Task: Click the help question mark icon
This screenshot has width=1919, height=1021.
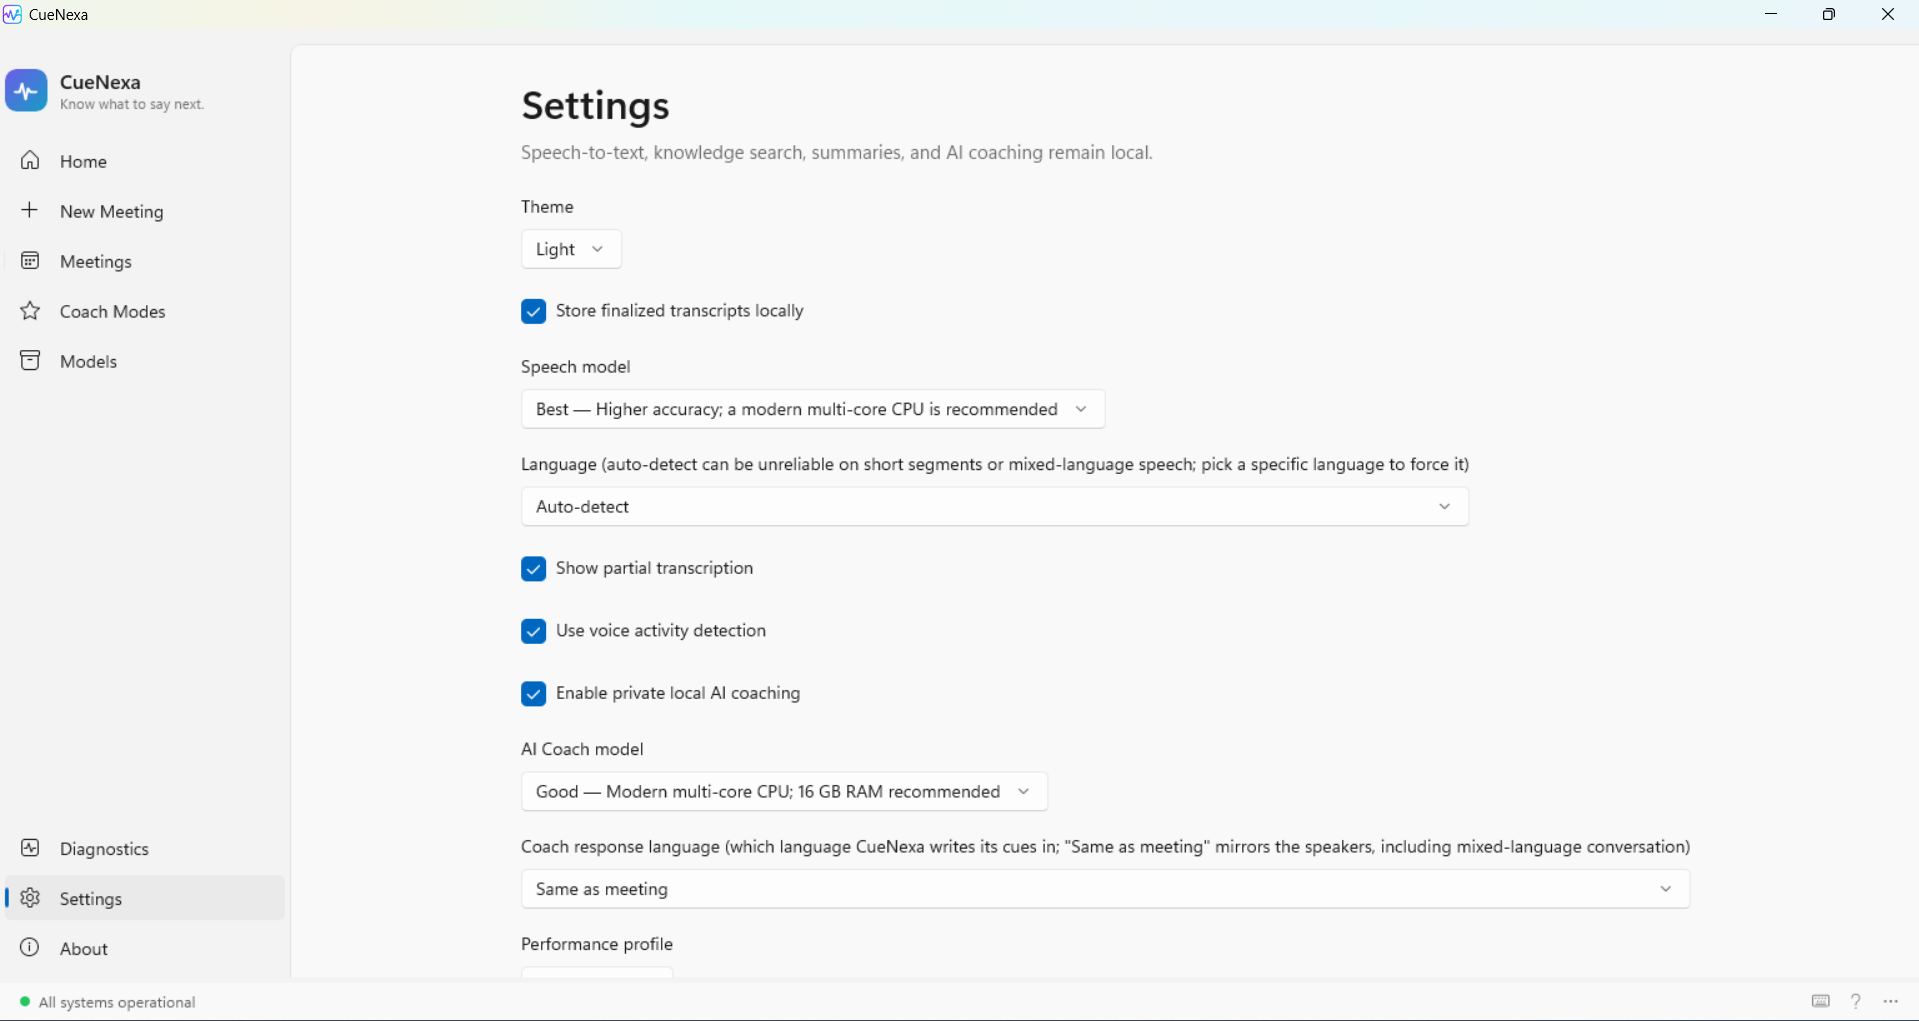Action: point(1856,1001)
